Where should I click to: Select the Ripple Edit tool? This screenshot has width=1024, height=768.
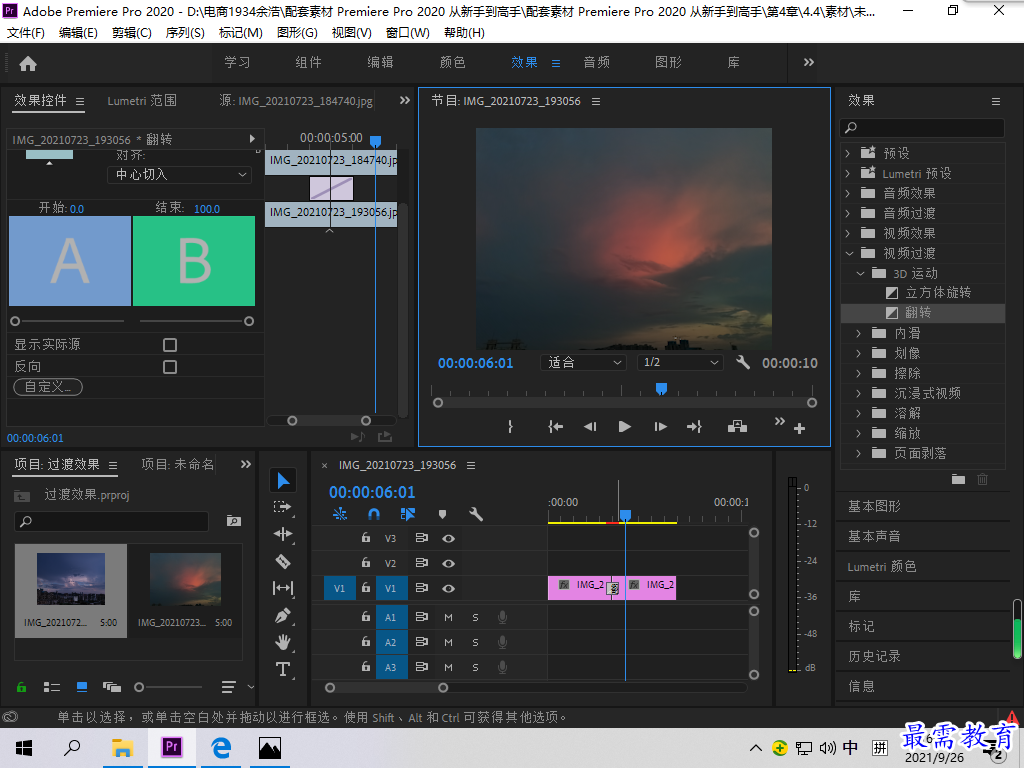point(283,534)
